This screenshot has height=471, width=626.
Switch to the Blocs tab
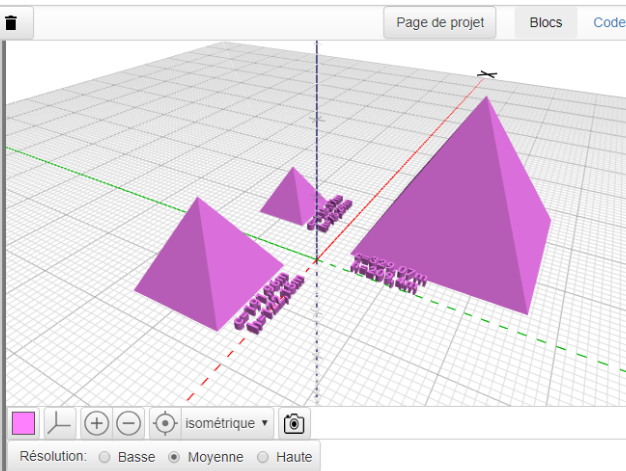click(546, 23)
